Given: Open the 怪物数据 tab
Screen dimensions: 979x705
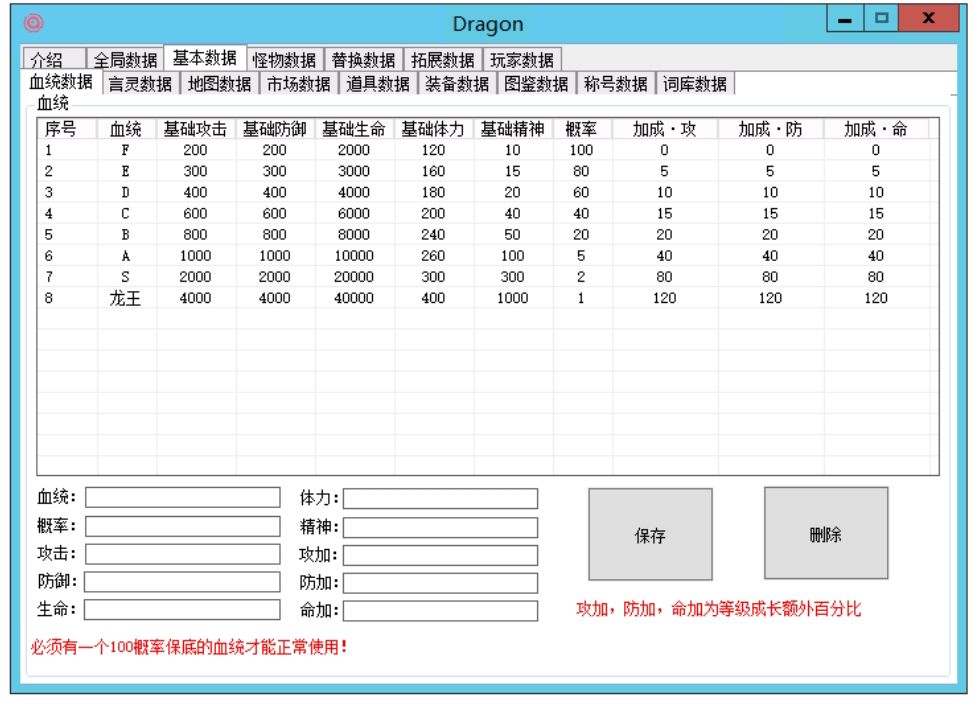Looking at the screenshot, I should (x=284, y=60).
